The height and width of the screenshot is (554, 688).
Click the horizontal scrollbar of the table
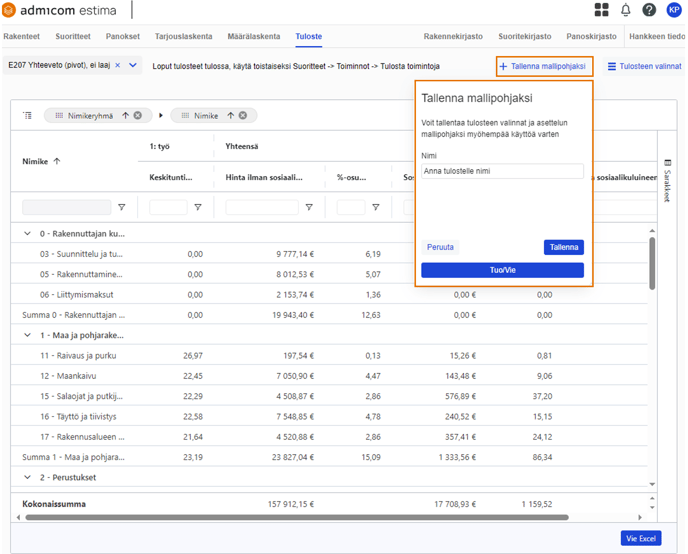click(x=297, y=517)
